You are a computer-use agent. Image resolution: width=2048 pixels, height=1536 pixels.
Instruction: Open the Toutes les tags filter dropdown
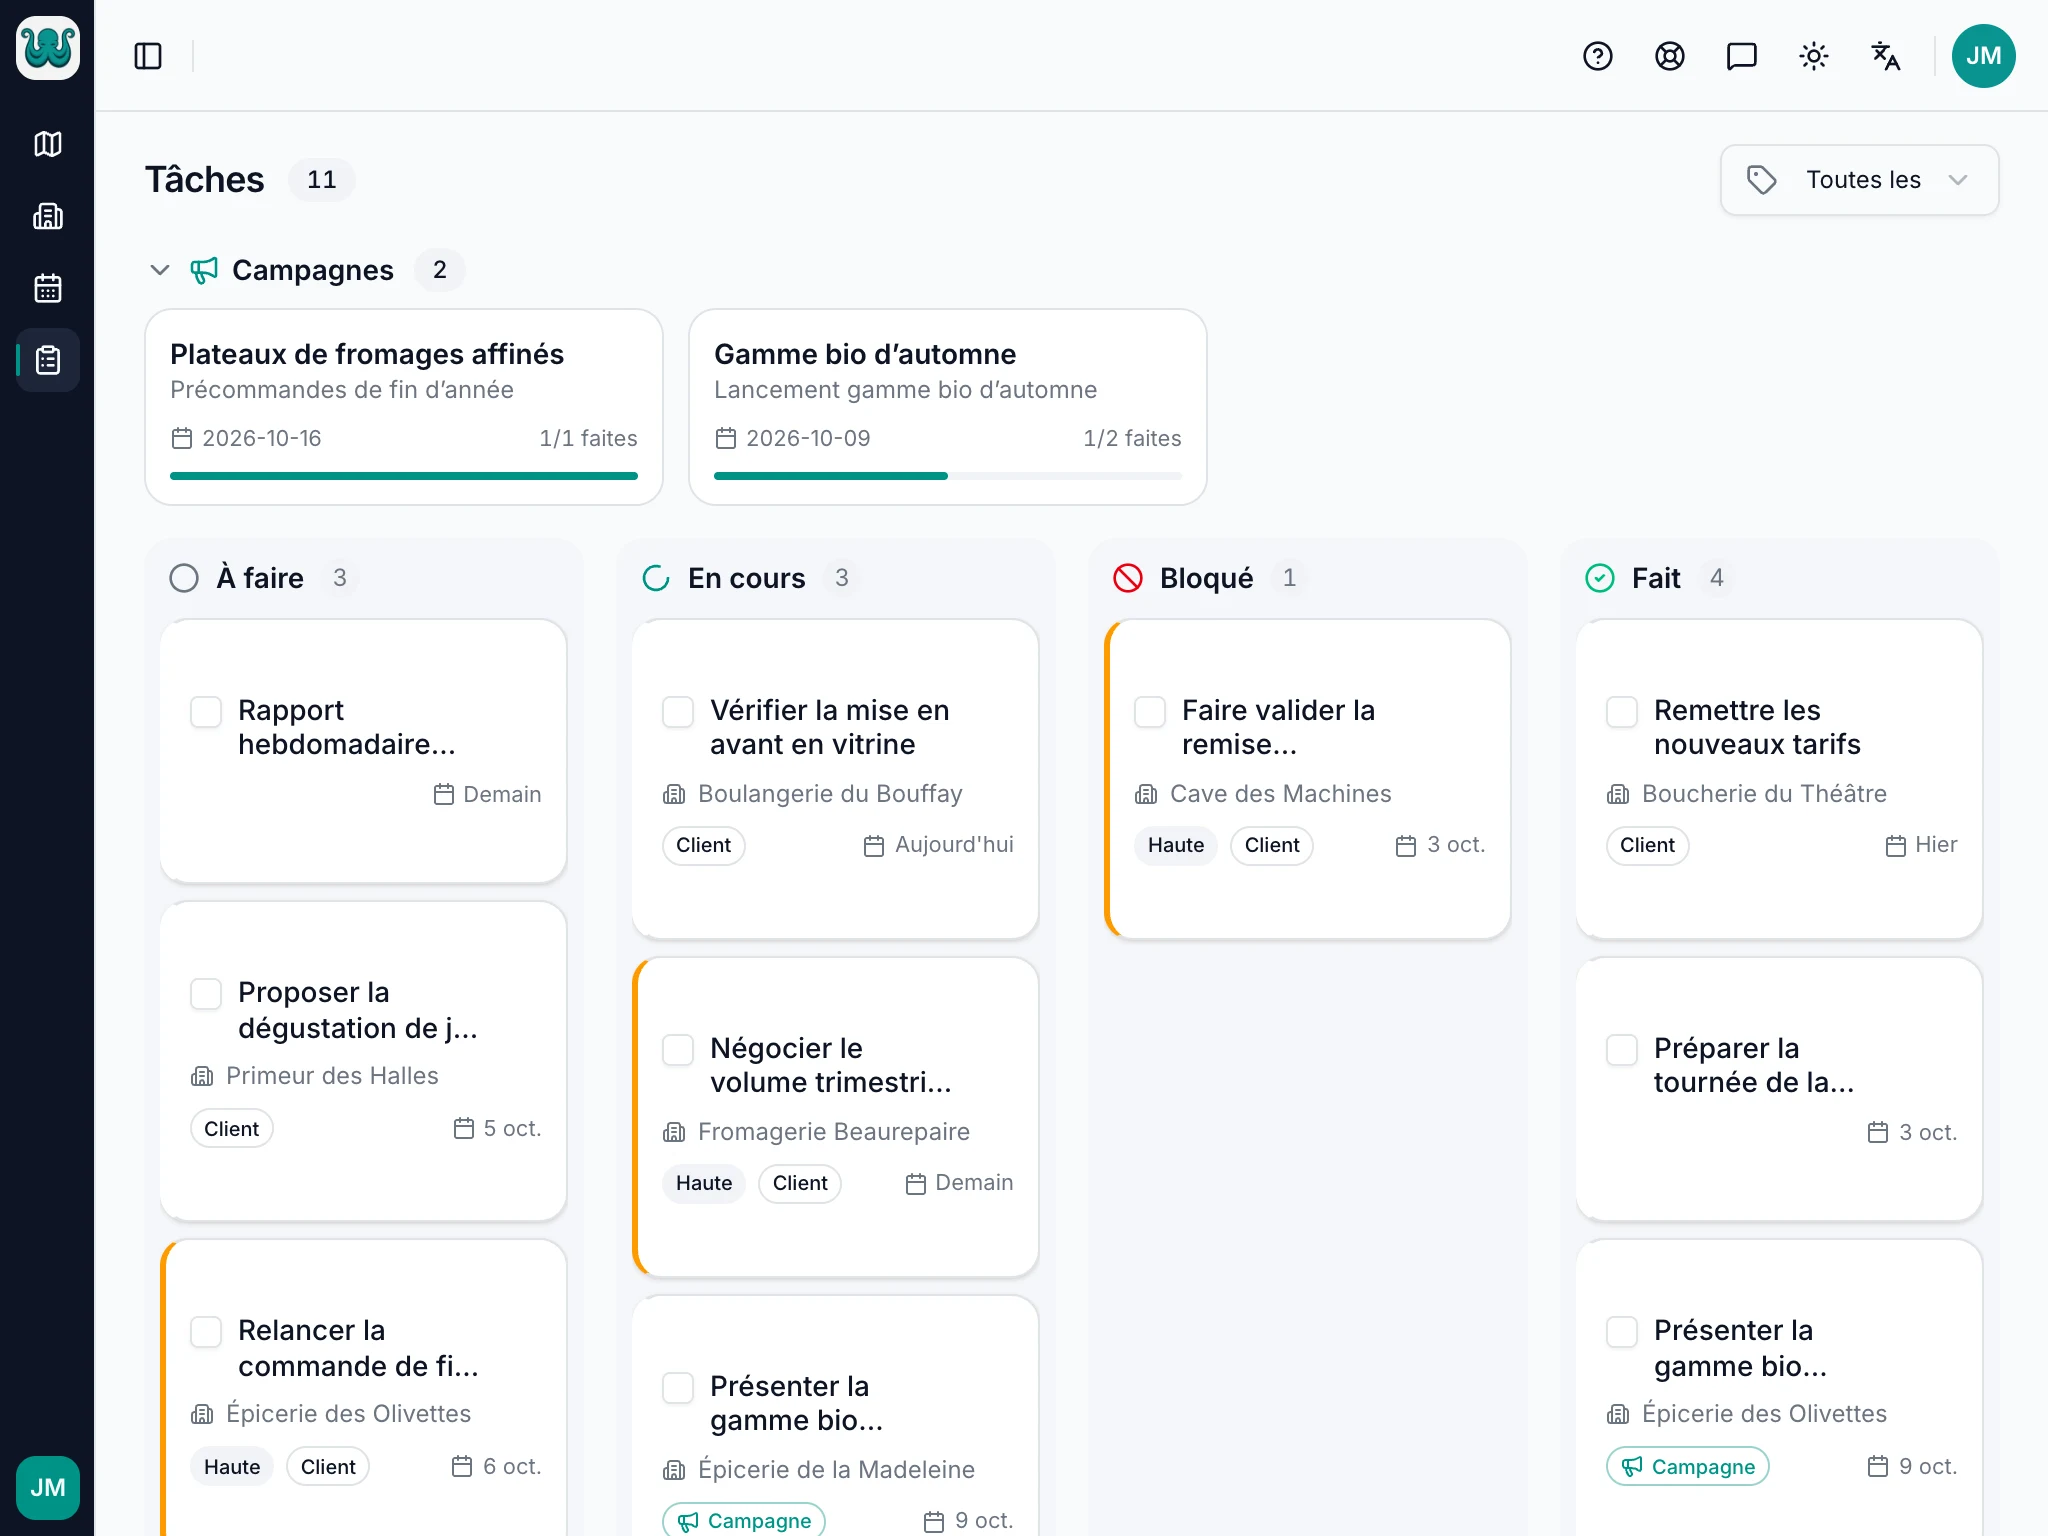pos(1860,180)
